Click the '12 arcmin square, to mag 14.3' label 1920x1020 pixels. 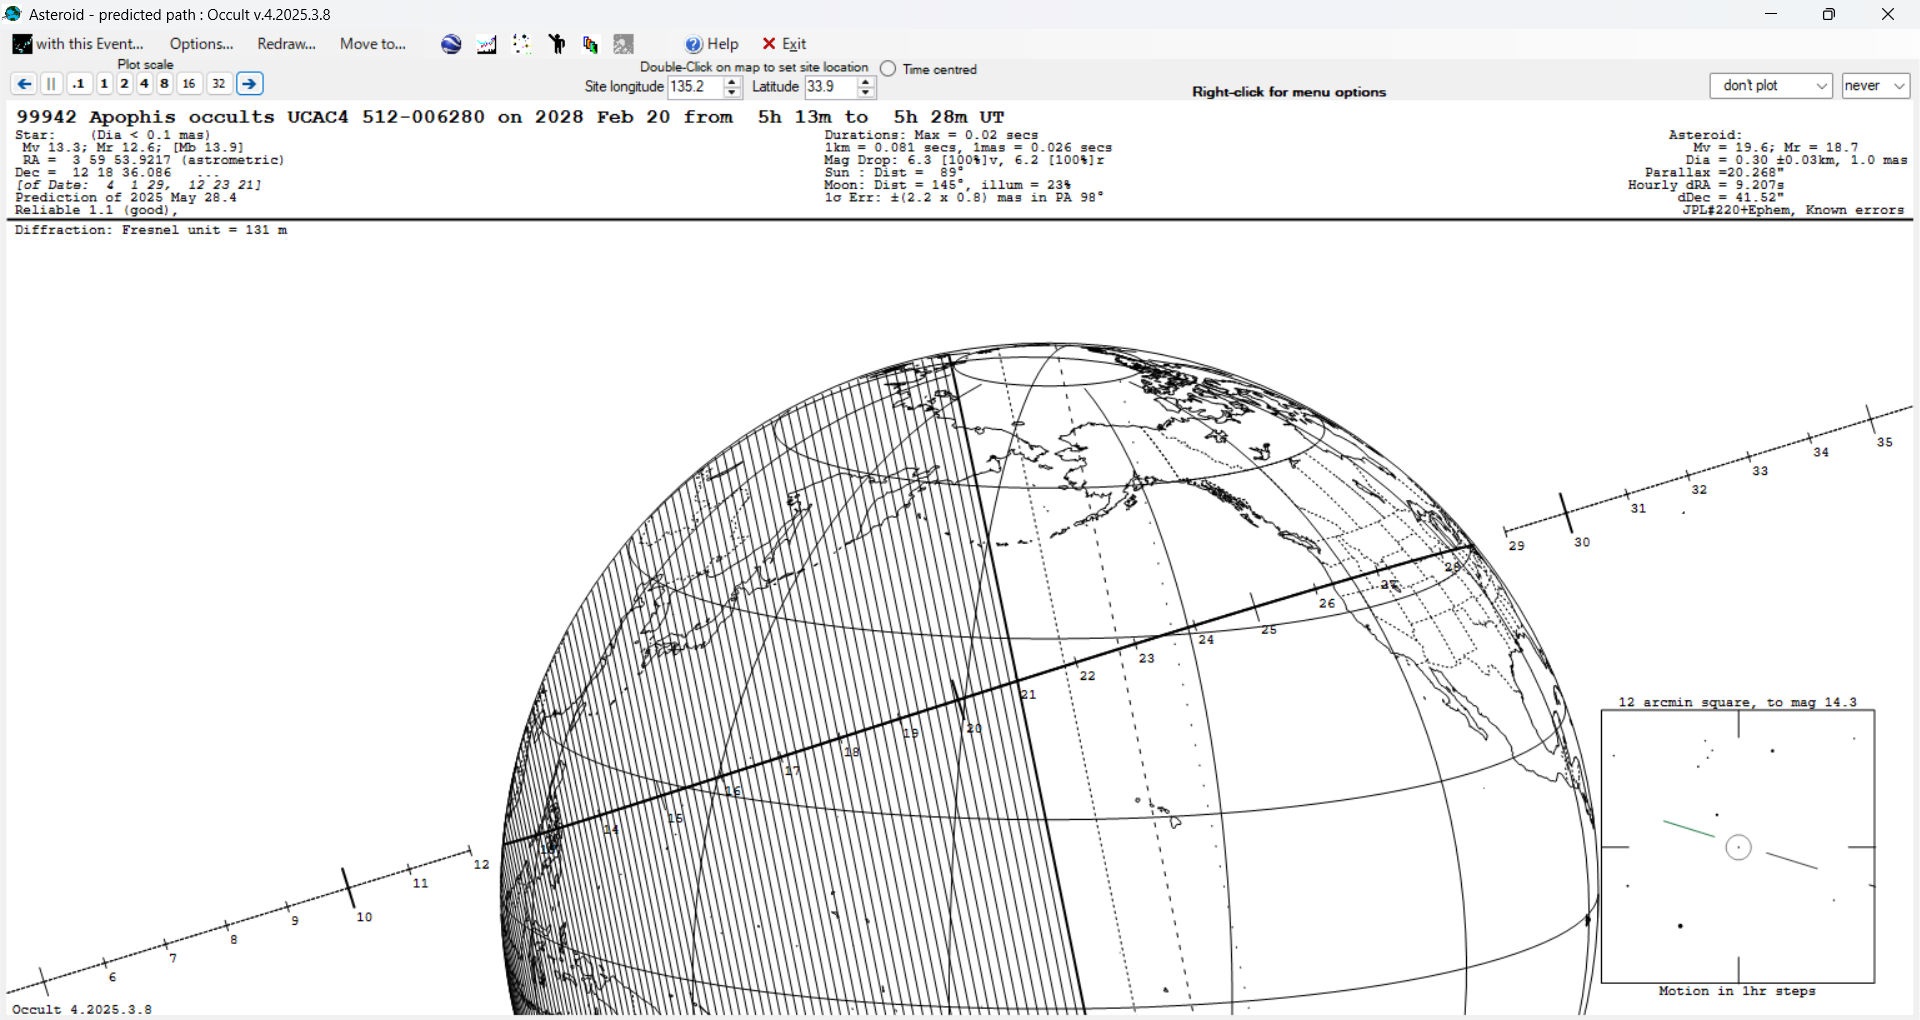pos(1737,702)
